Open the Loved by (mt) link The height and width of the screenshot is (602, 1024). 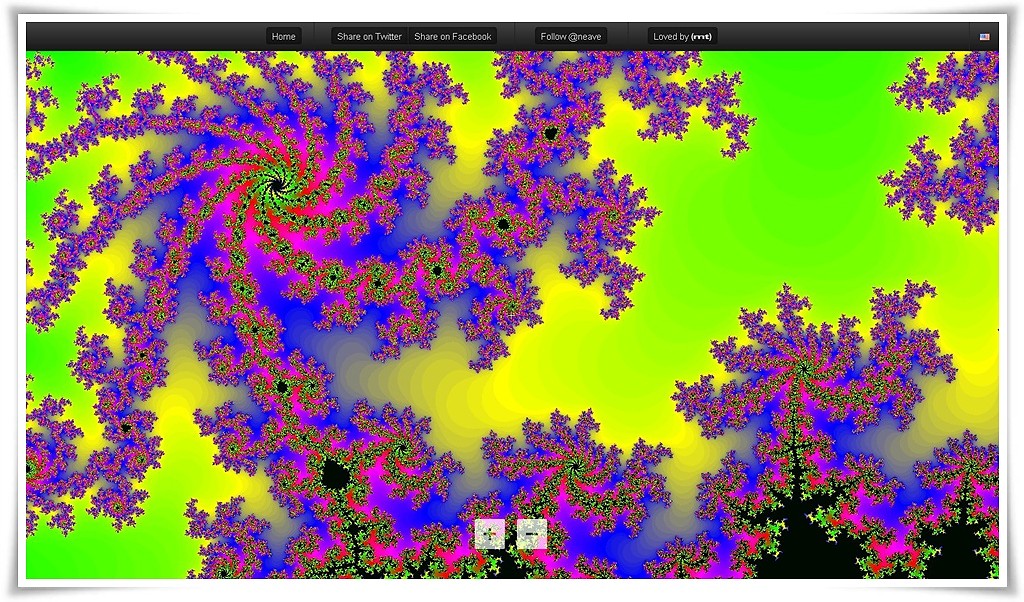[x=682, y=37]
